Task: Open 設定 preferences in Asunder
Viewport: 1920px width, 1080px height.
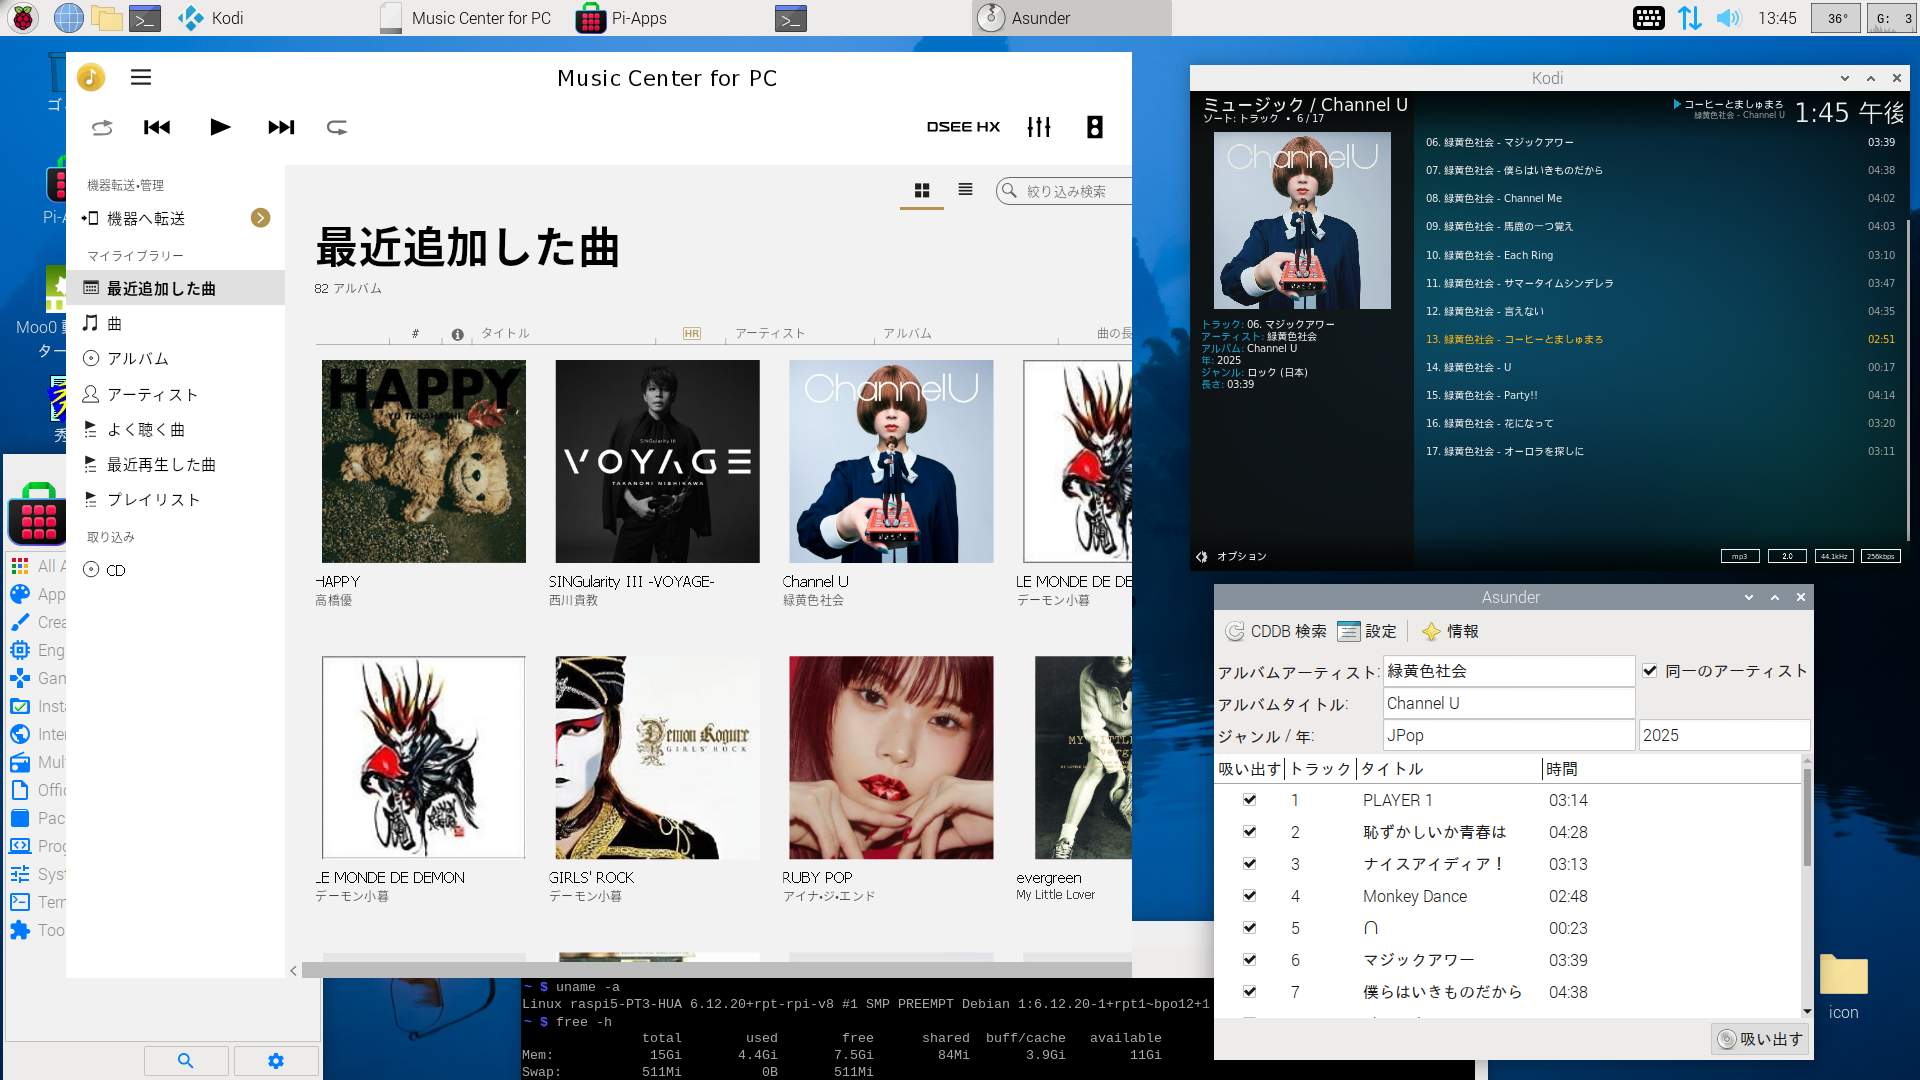Action: (1367, 631)
